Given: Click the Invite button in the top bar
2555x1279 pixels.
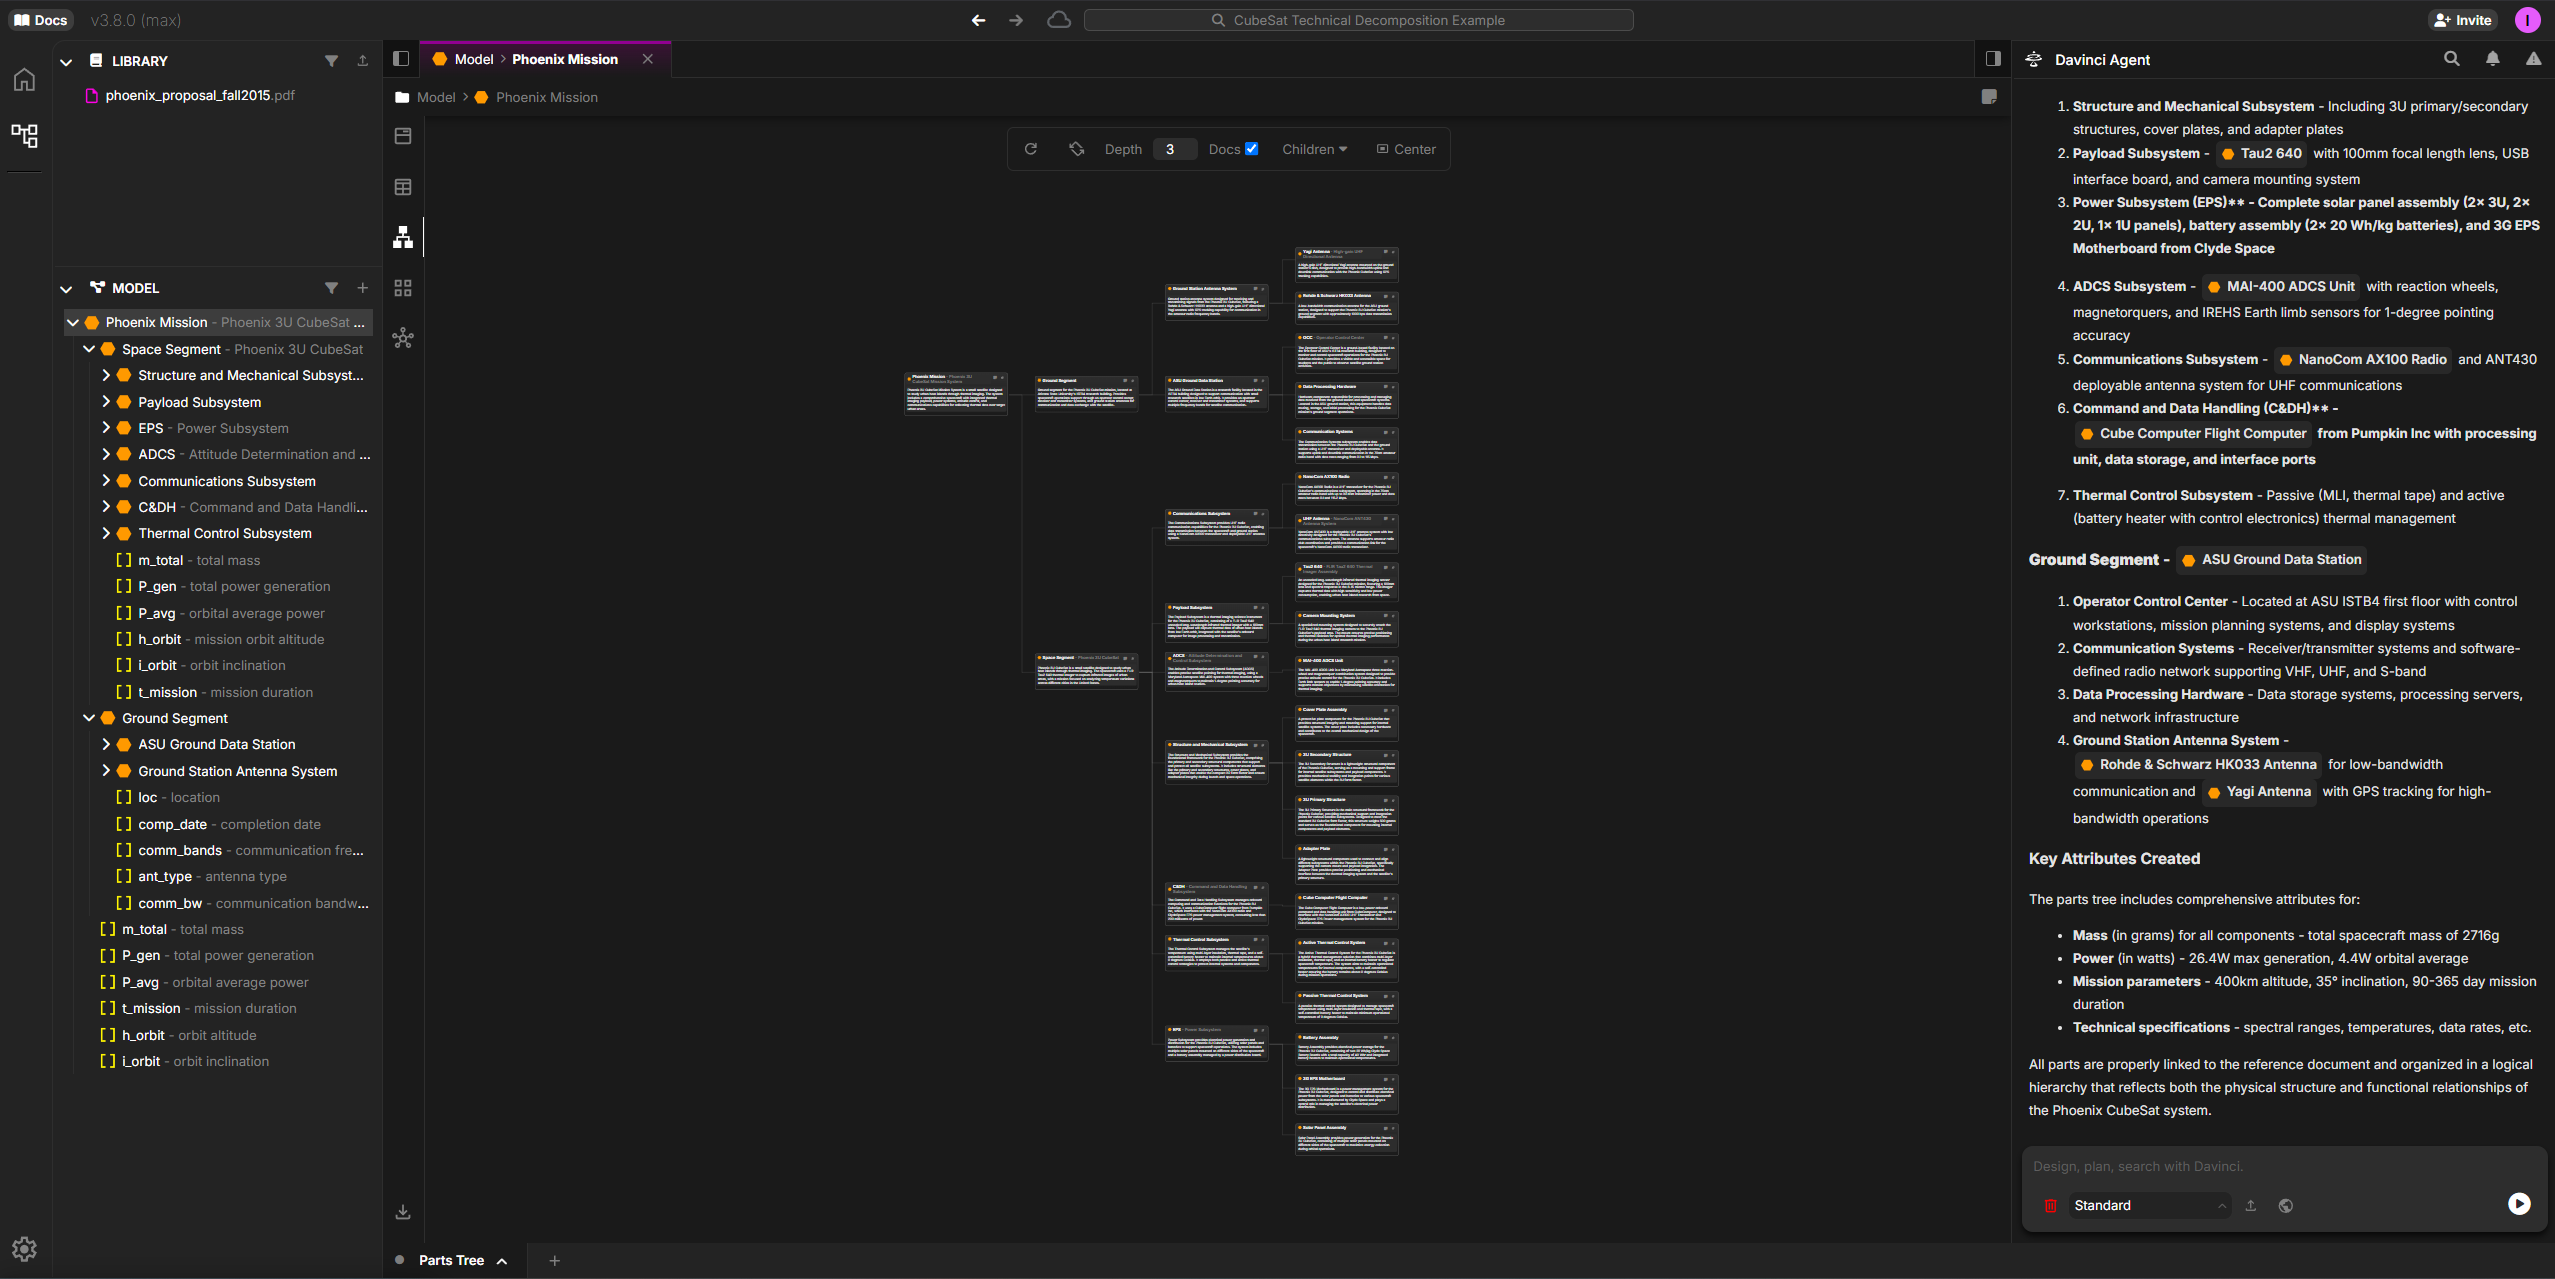Looking at the screenshot, I should [x=2462, y=19].
